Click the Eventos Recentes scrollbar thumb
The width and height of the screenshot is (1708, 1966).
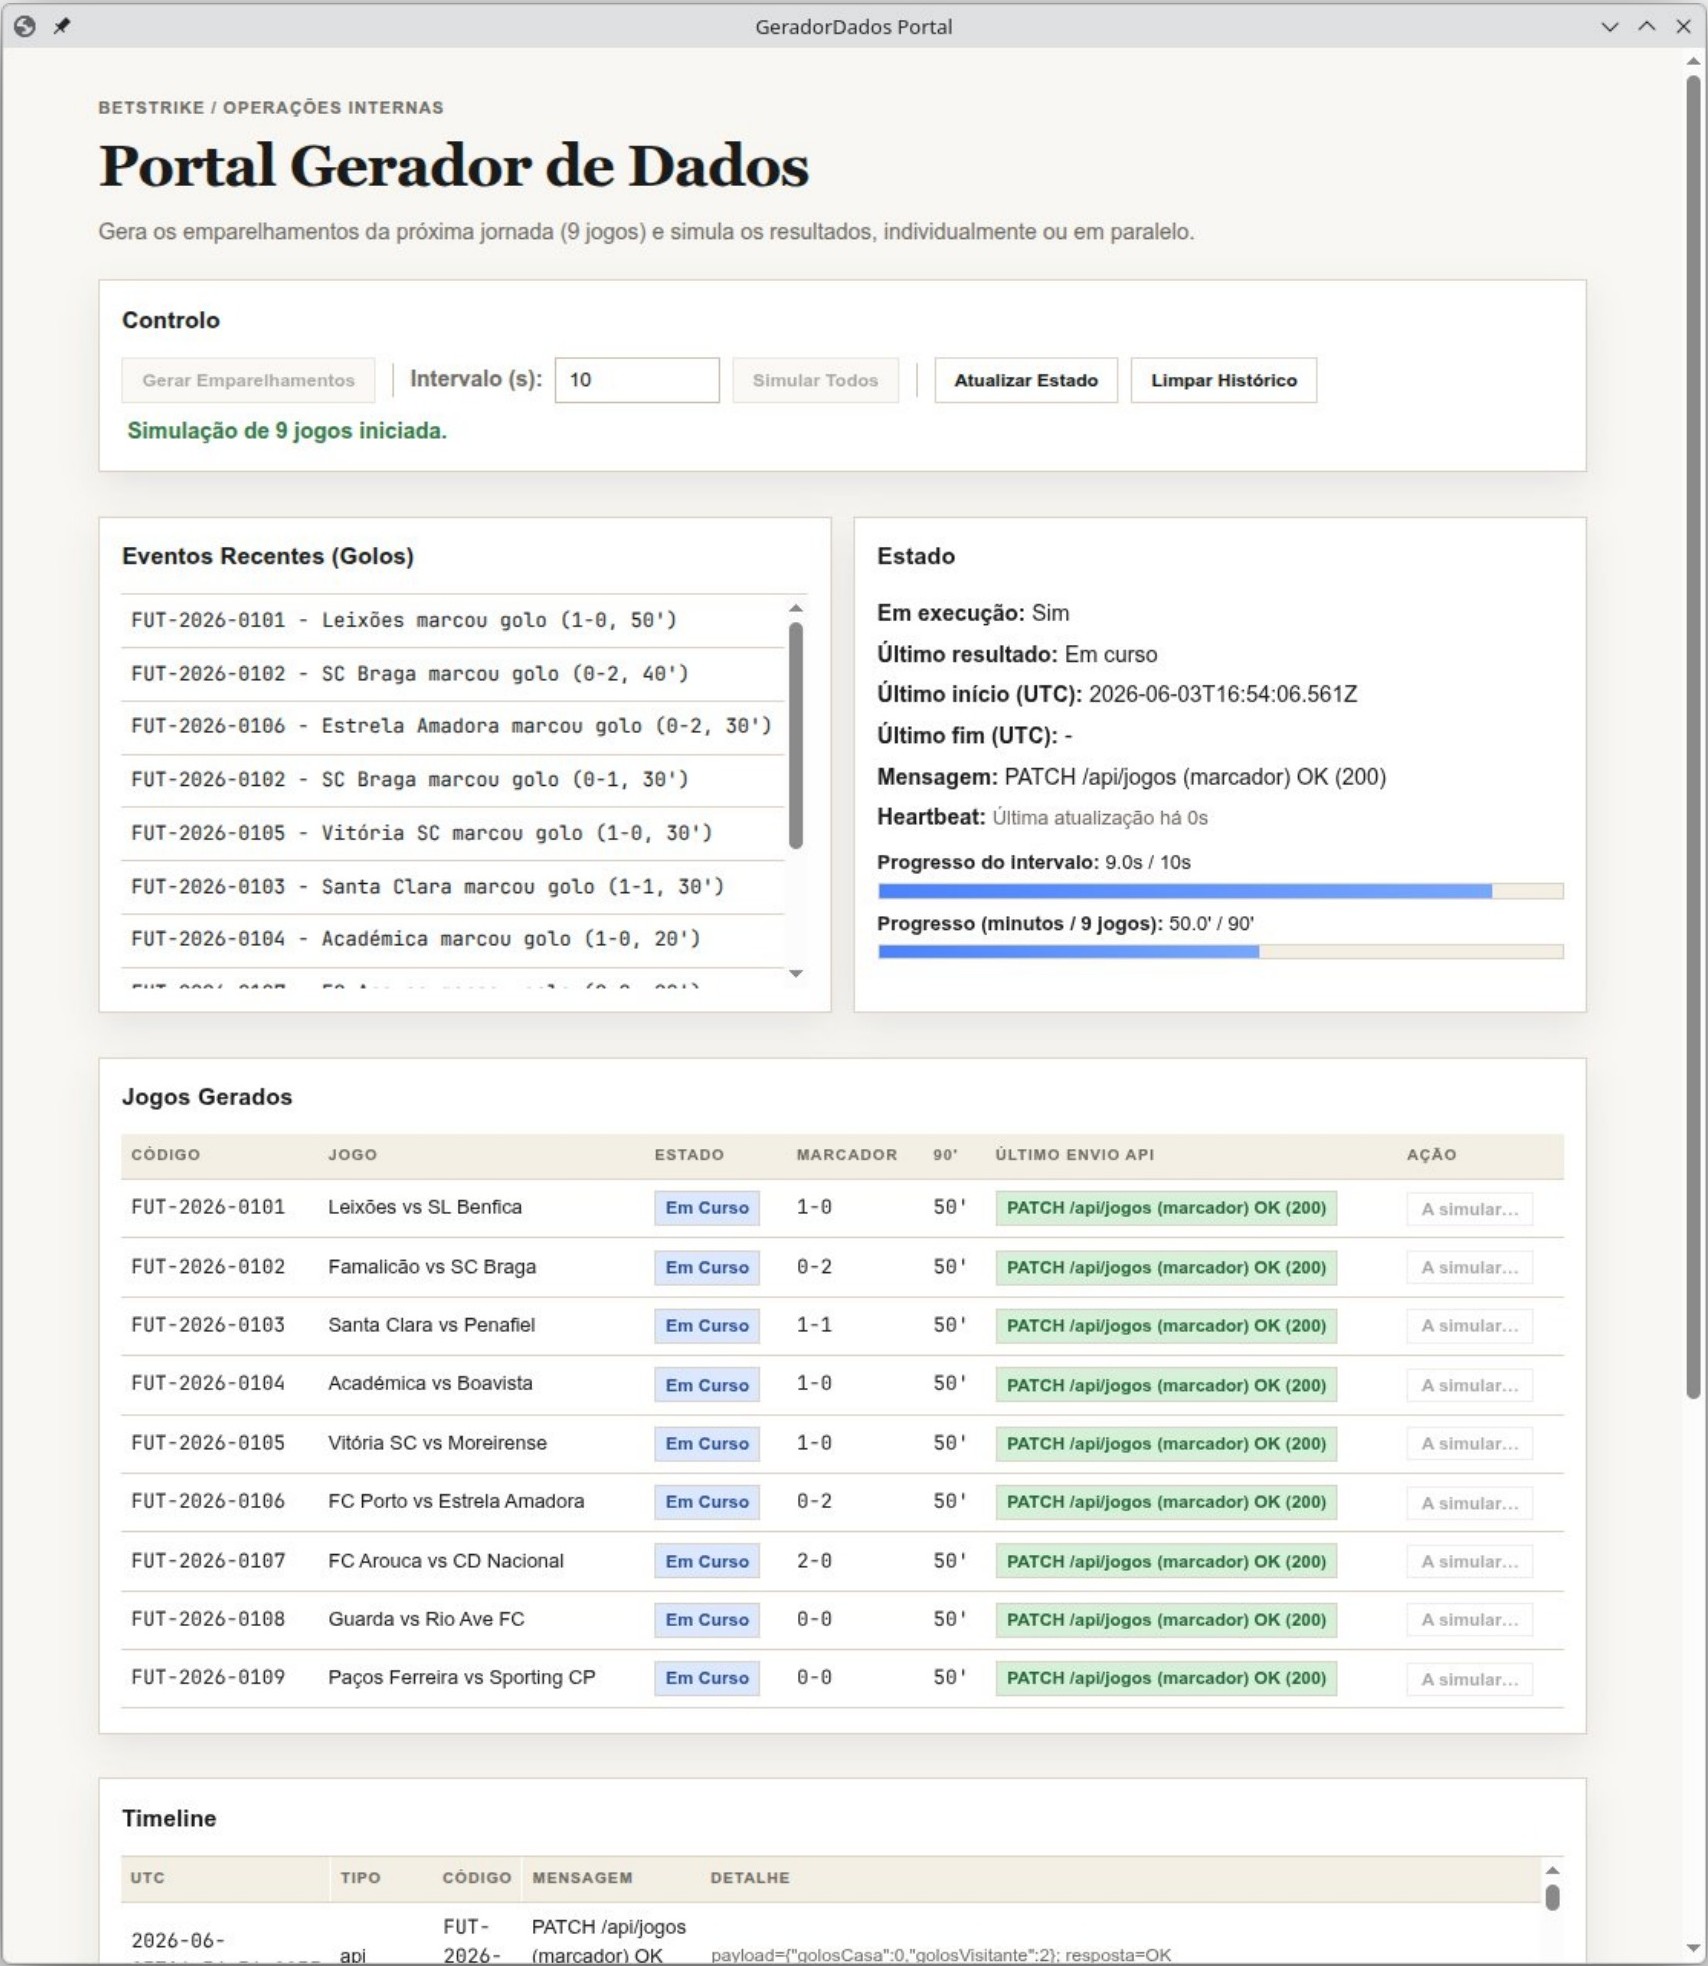[796, 736]
